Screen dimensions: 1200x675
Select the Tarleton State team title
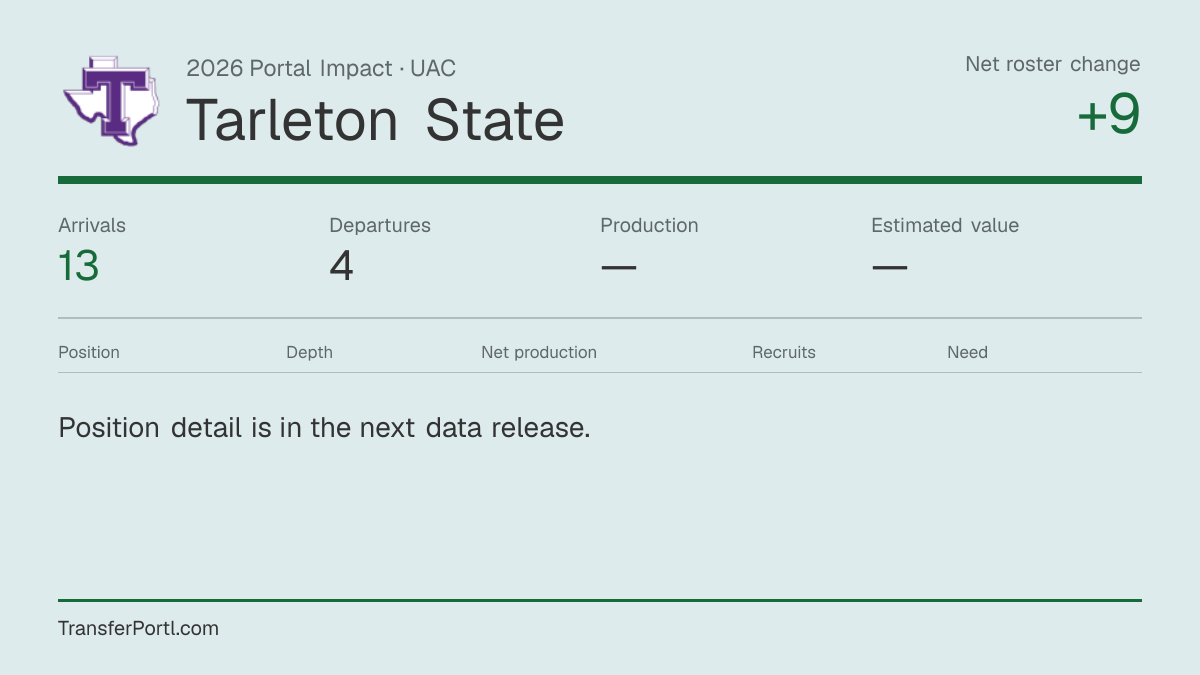tap(375, 120)
